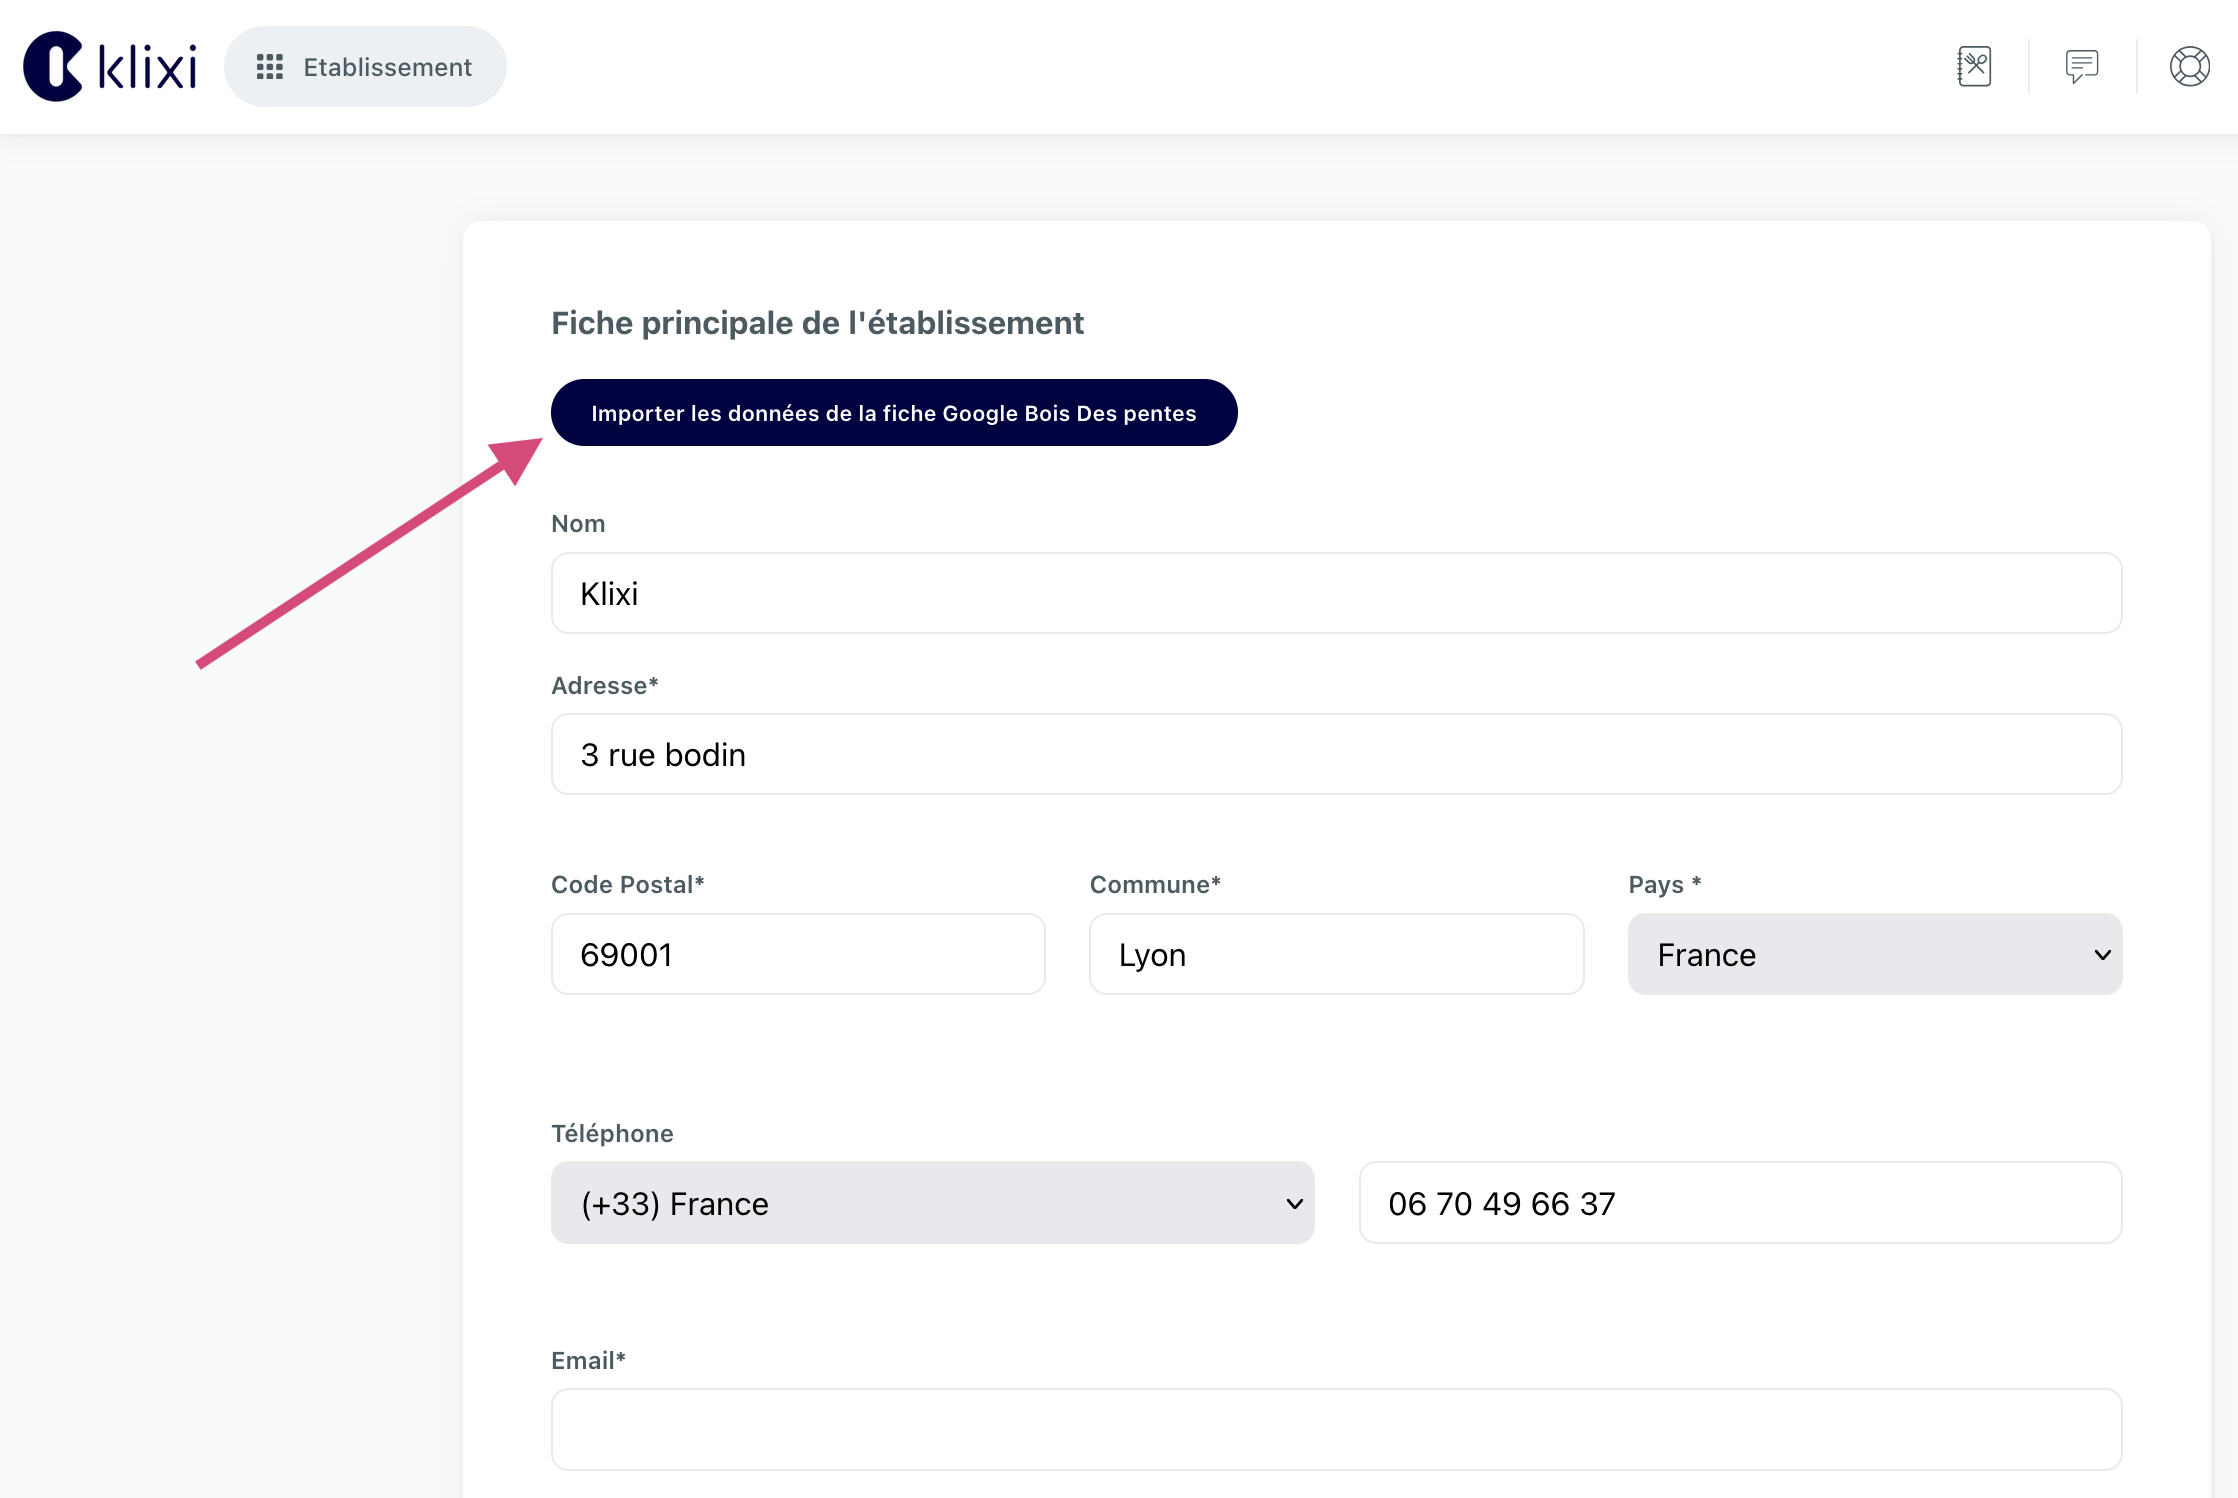
Task: Focus the empty Email input field
Action: (1335, 1429)
